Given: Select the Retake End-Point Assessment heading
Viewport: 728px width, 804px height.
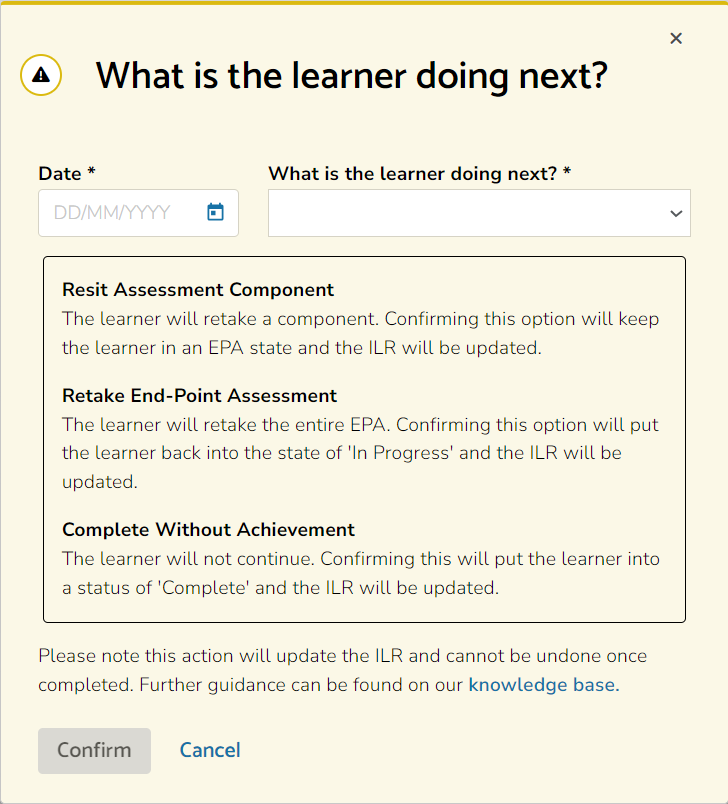Looking at the screenshot, I should [199, 396].
